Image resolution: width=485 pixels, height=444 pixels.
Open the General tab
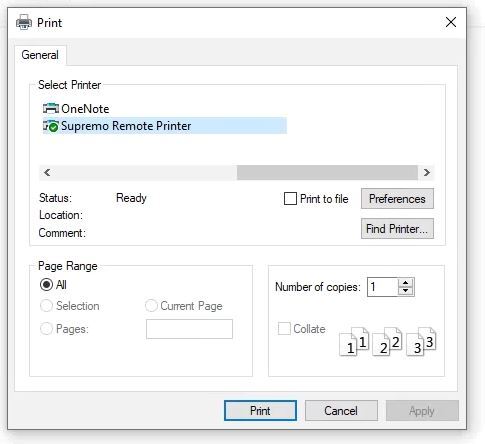point(40,55)
